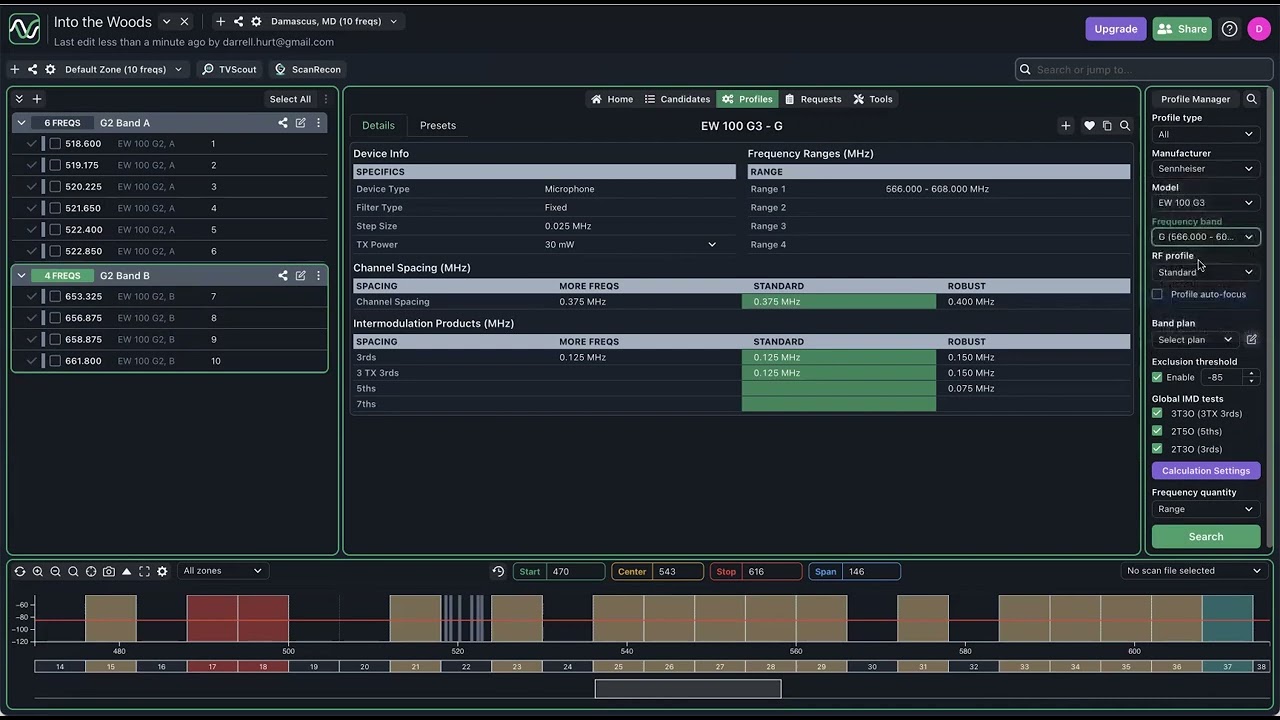Screen dimensions: 1280x720
Task: Switch to the Presets tab
Action: (x=438, y=126)
